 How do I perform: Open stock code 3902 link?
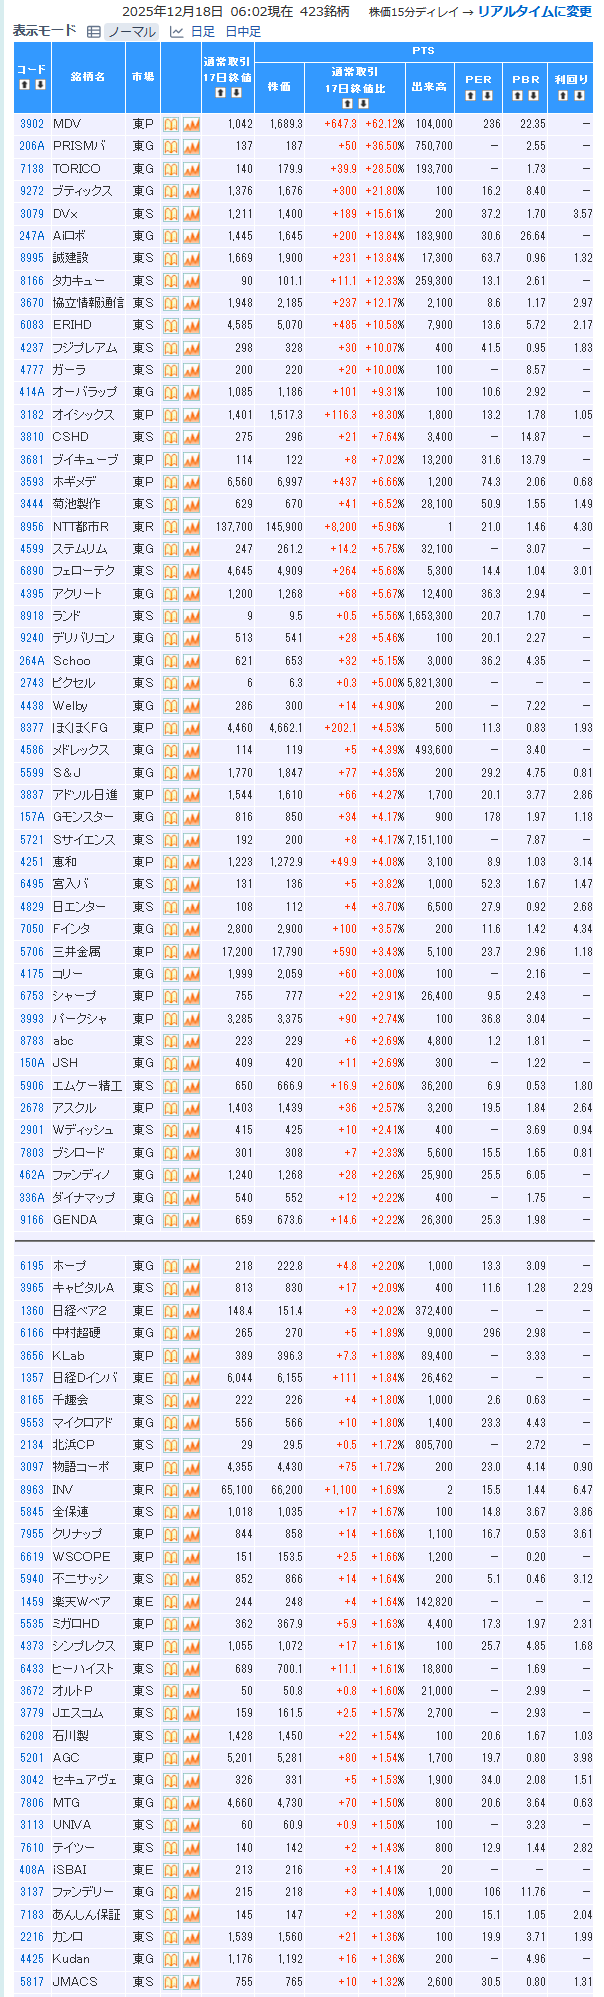32,124
